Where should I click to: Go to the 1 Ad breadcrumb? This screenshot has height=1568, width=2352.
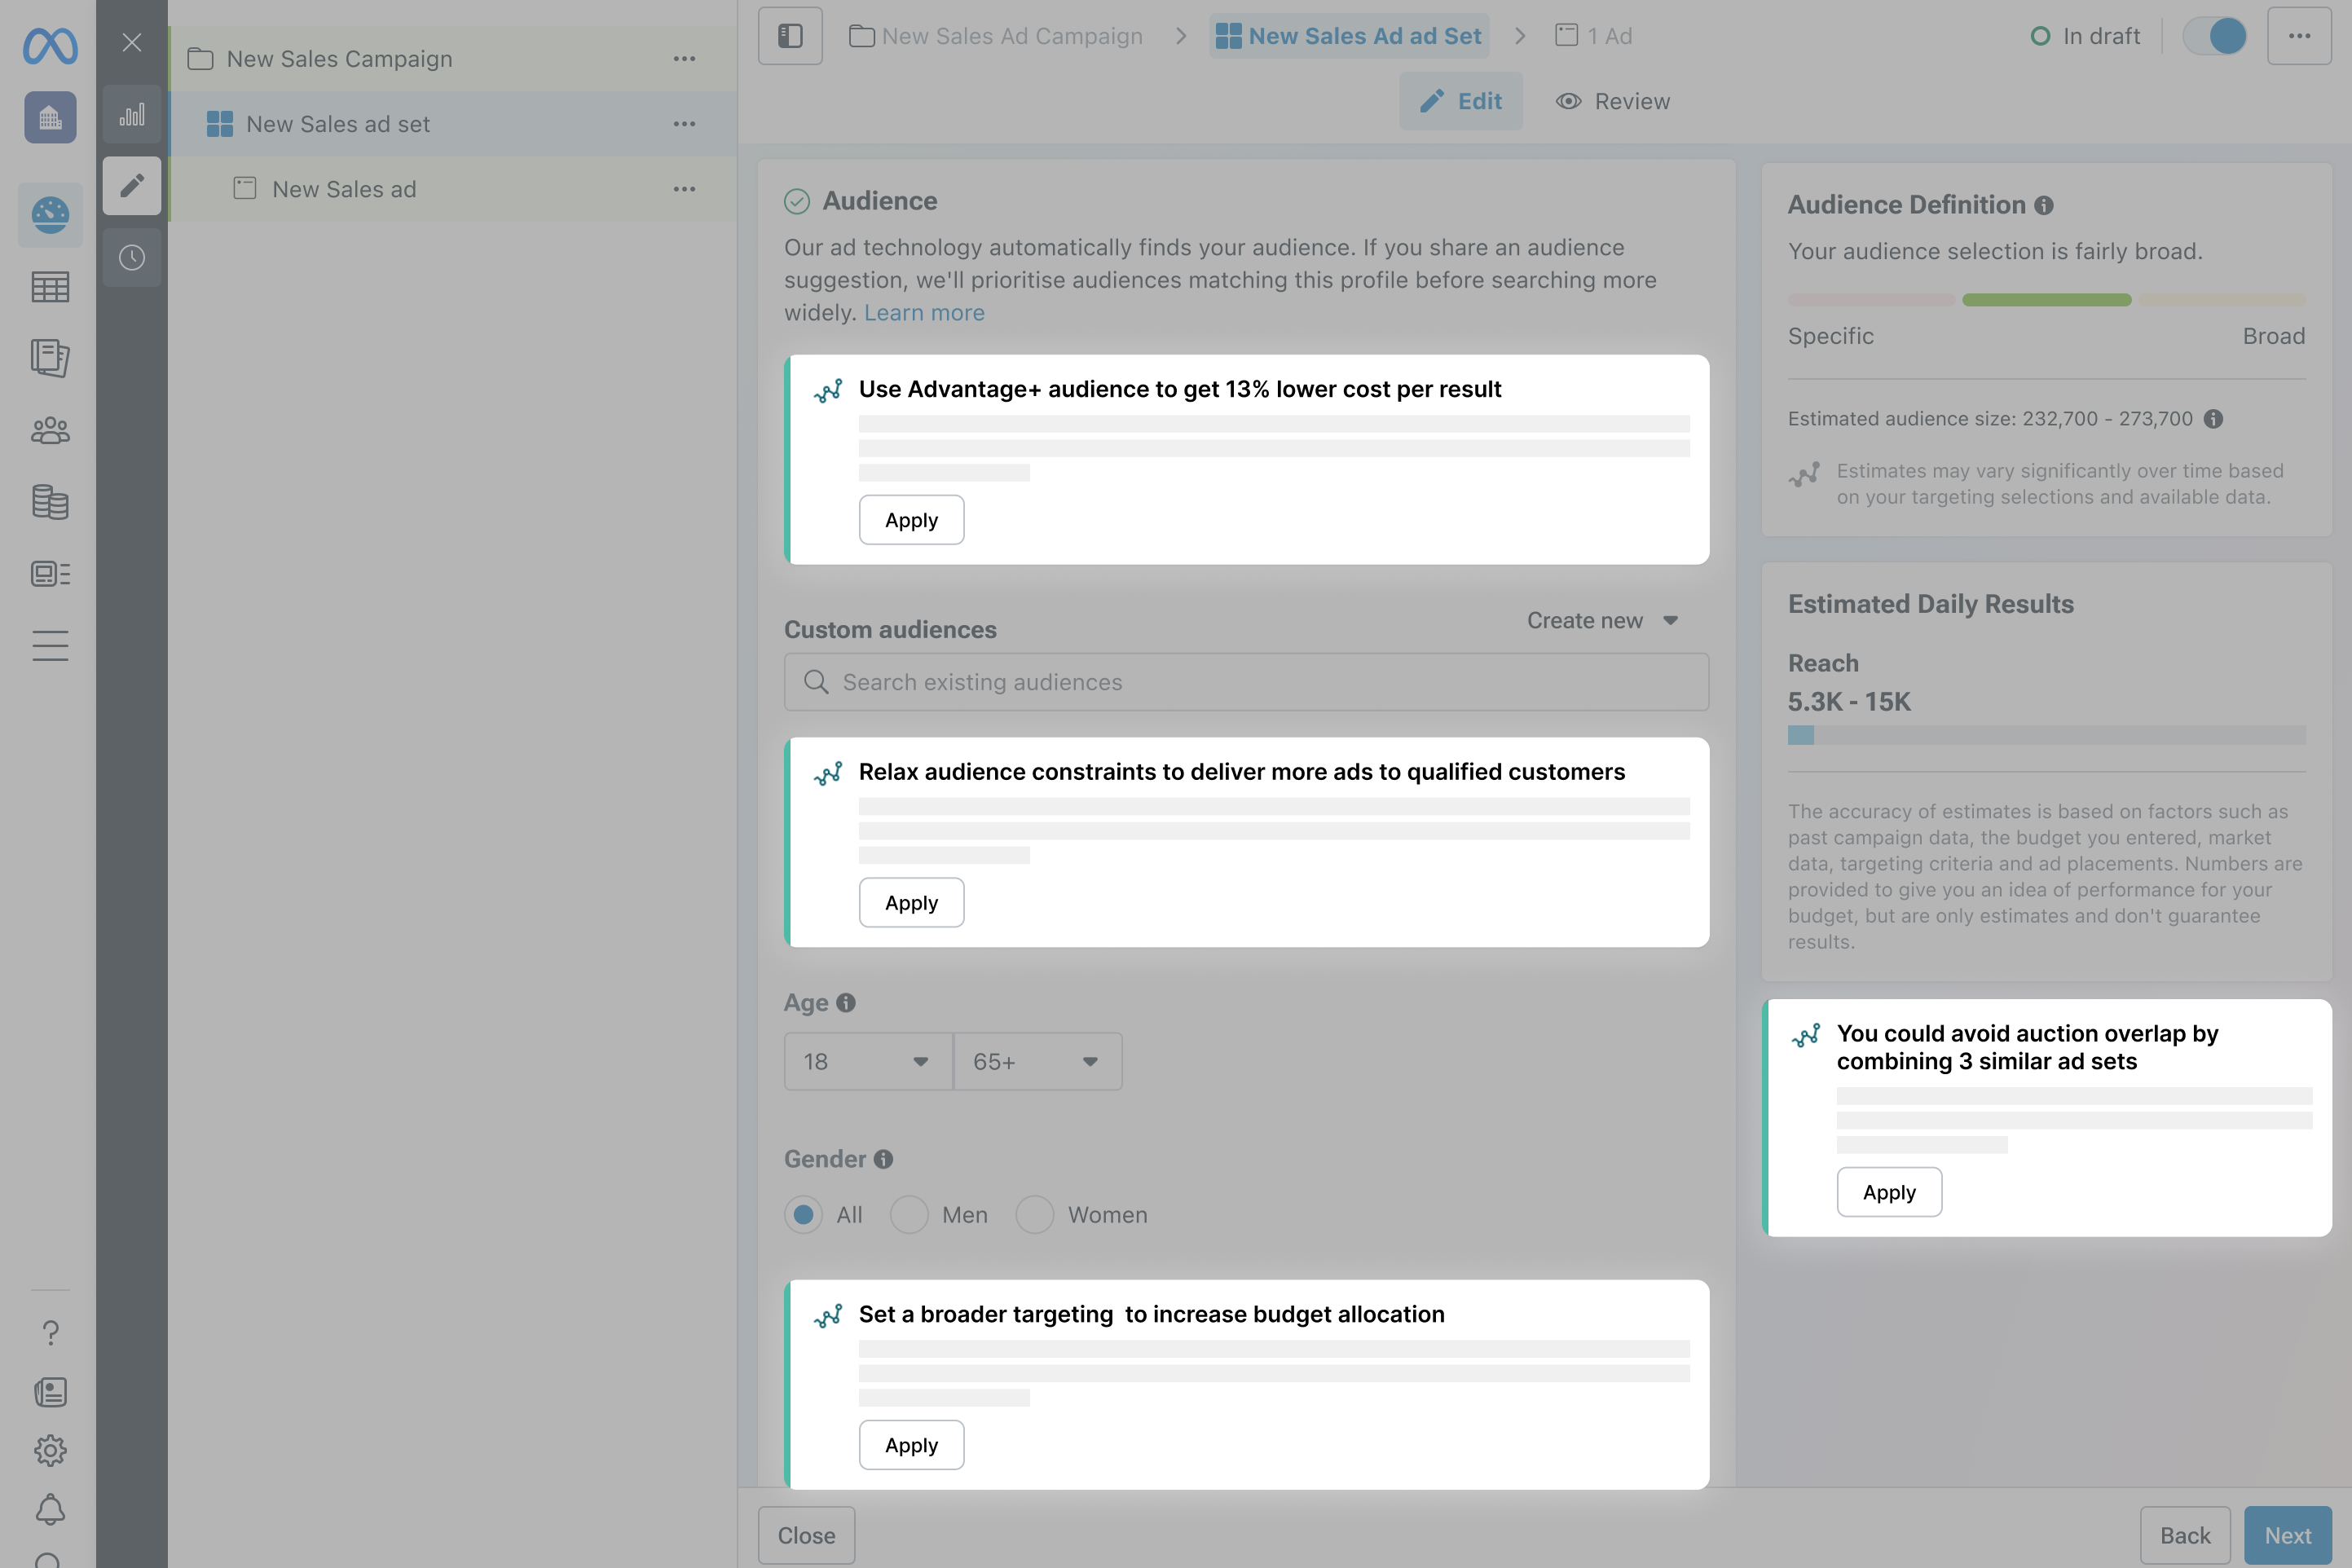point(1594,36)
